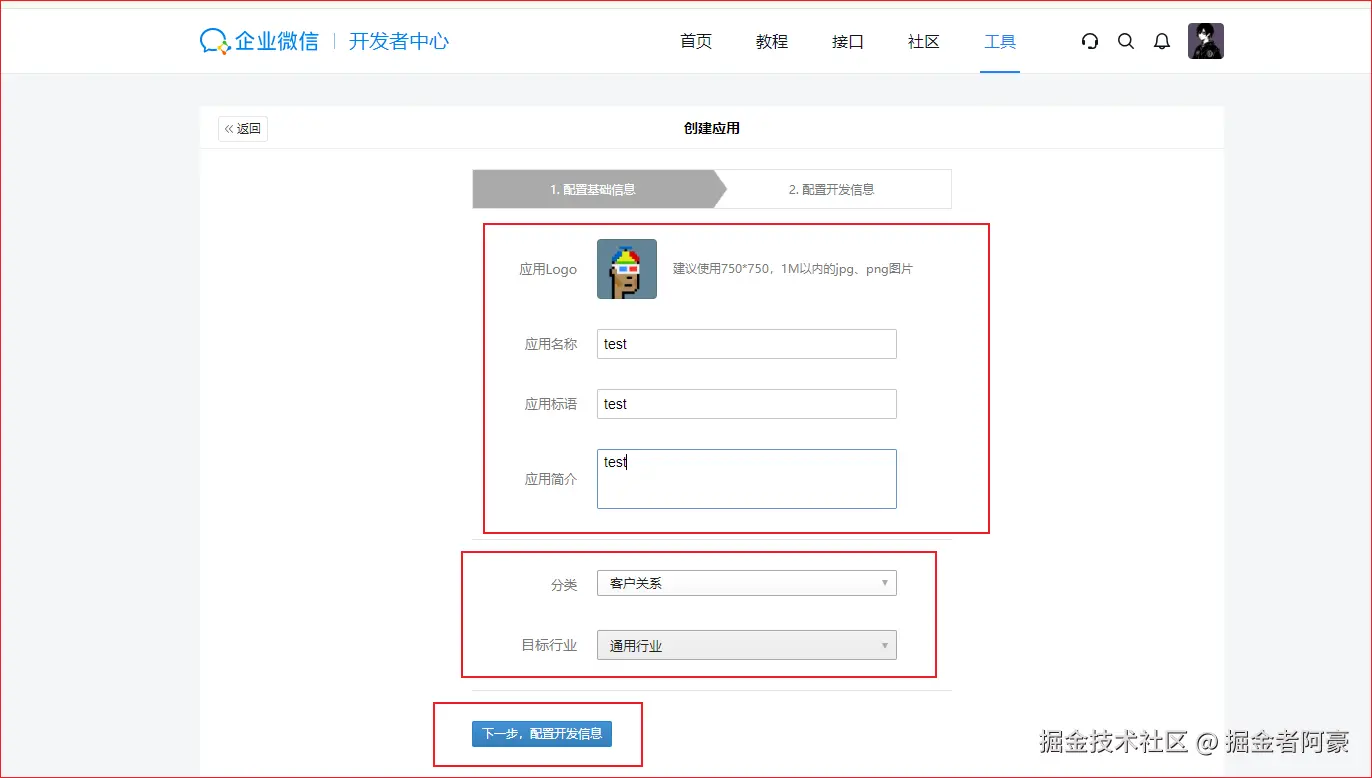Click the 开发者中心 header link
The width and height of the screenshot is (1372, 778).
[x=399, y=41]
